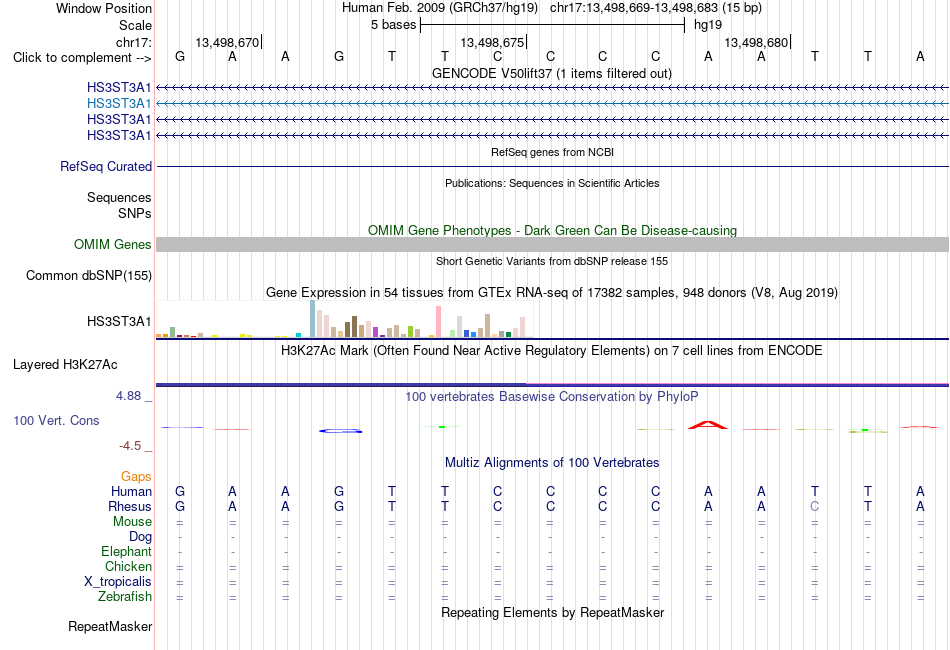Click the 'Click to complement -->' label
This screenshot has height=650, width=950.
point(82,58)
